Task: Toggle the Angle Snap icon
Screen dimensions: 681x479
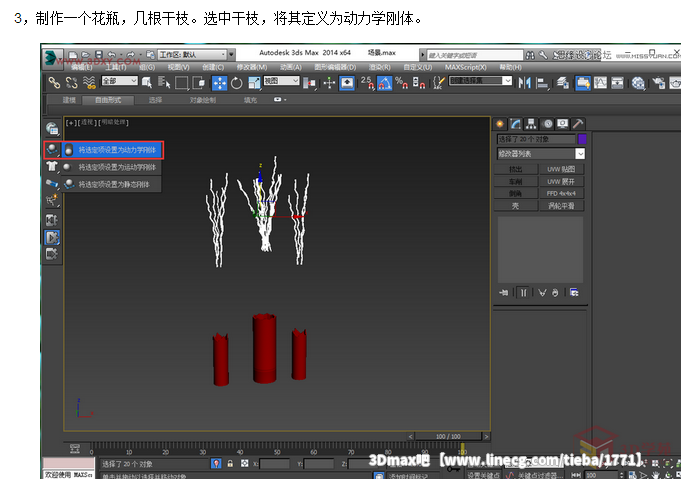Action: (384, 83)
